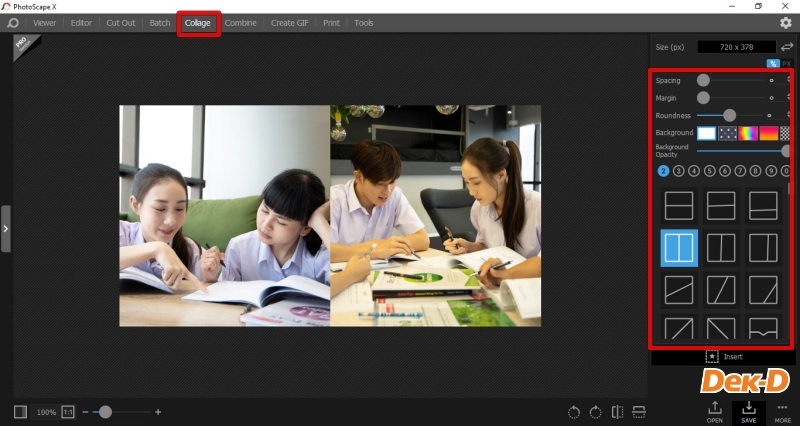800x426 pixels.
Task: Open the Create GIF tab
Action: coord(290,23)
